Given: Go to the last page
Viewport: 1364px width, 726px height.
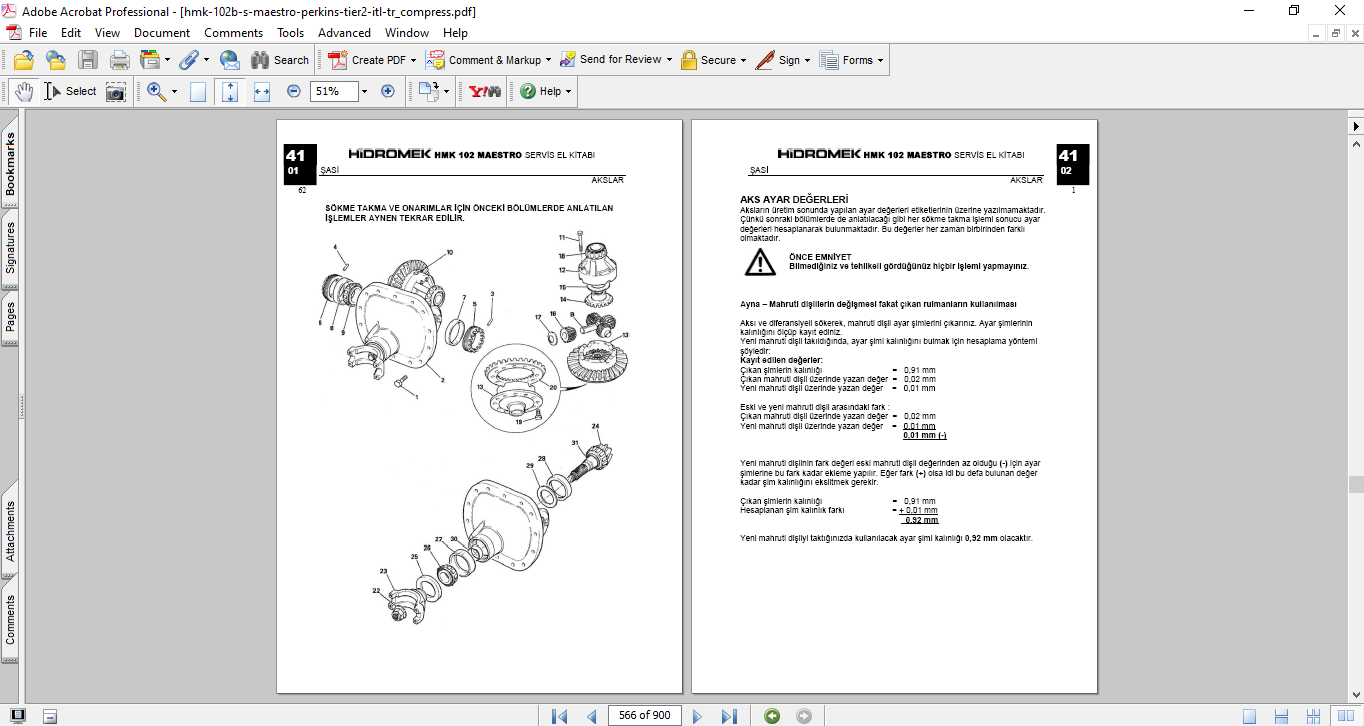Looking at the screenshot, I should tap(729, 716).
